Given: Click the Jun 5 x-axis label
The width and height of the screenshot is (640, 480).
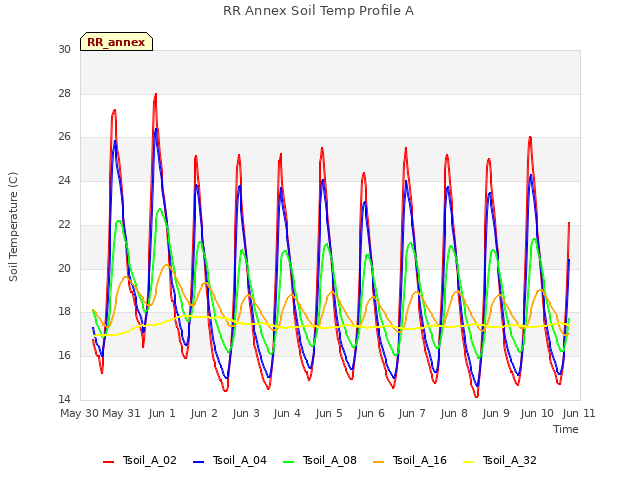Looking at the screenshot, I should pos(329,413).
